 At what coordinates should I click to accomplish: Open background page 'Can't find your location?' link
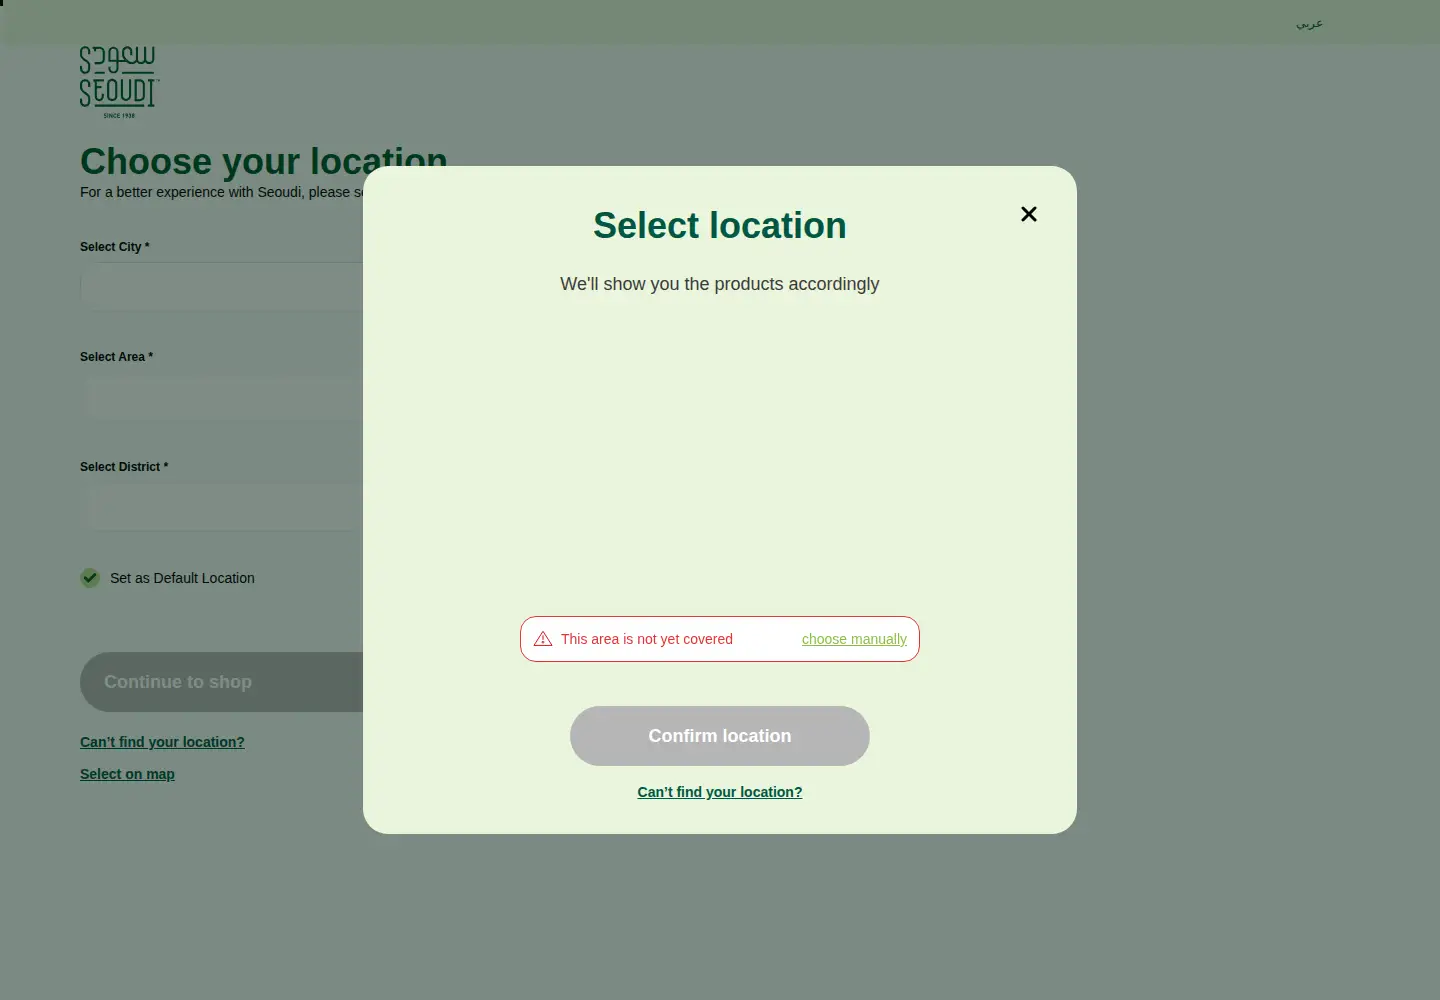point(162,742)
